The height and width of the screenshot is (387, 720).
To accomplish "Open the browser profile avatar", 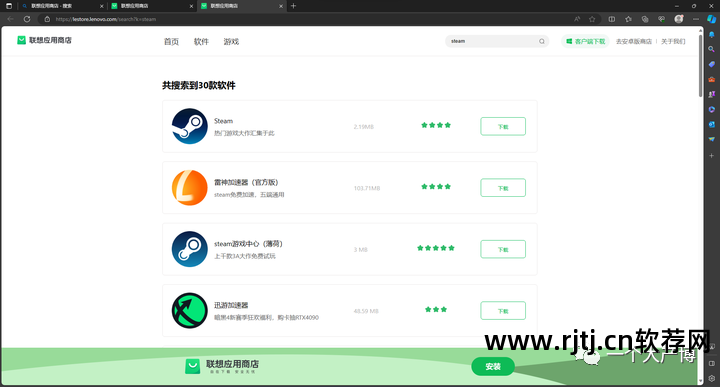I will pyautogui.click(x=679, y=19).
